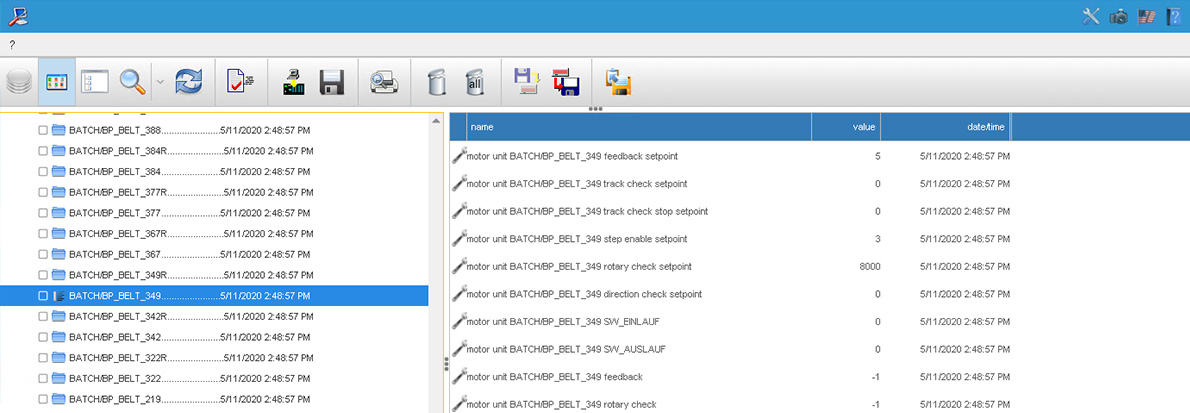Viewport: 1190px width, 413px height.
Task: Click the magnifying glass search icon
Action: click(134, 81)
